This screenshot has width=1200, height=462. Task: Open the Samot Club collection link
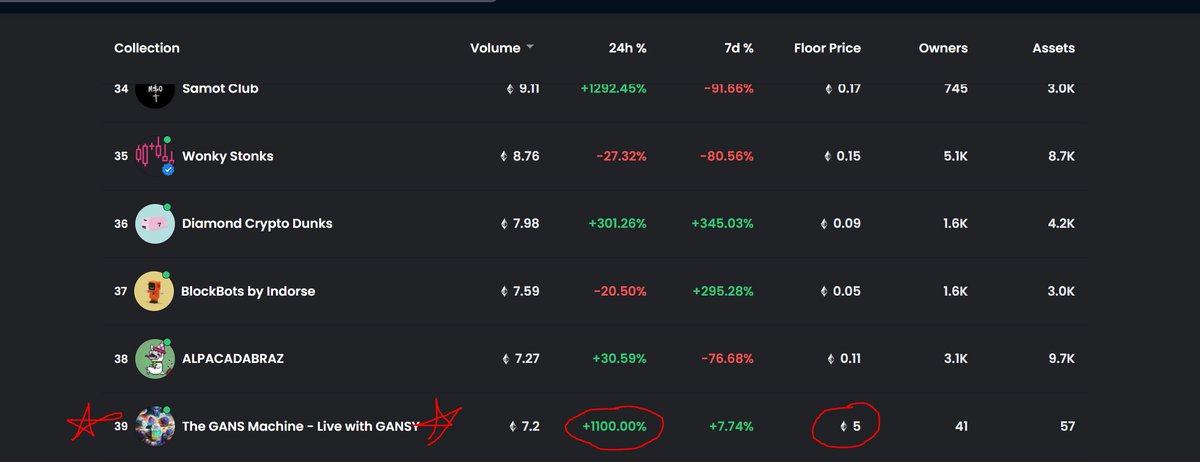coord(220,88)
